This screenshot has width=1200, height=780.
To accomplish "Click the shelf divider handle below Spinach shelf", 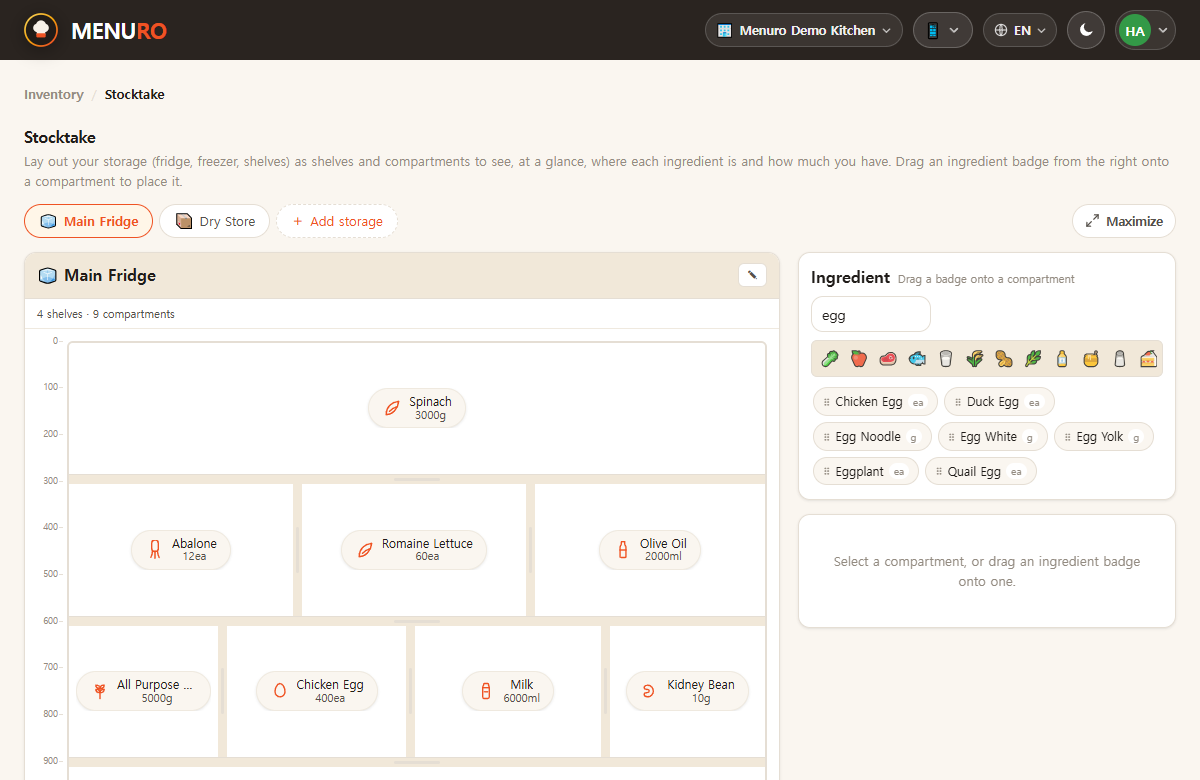I will pyautogui.click(x=417, y=480).
